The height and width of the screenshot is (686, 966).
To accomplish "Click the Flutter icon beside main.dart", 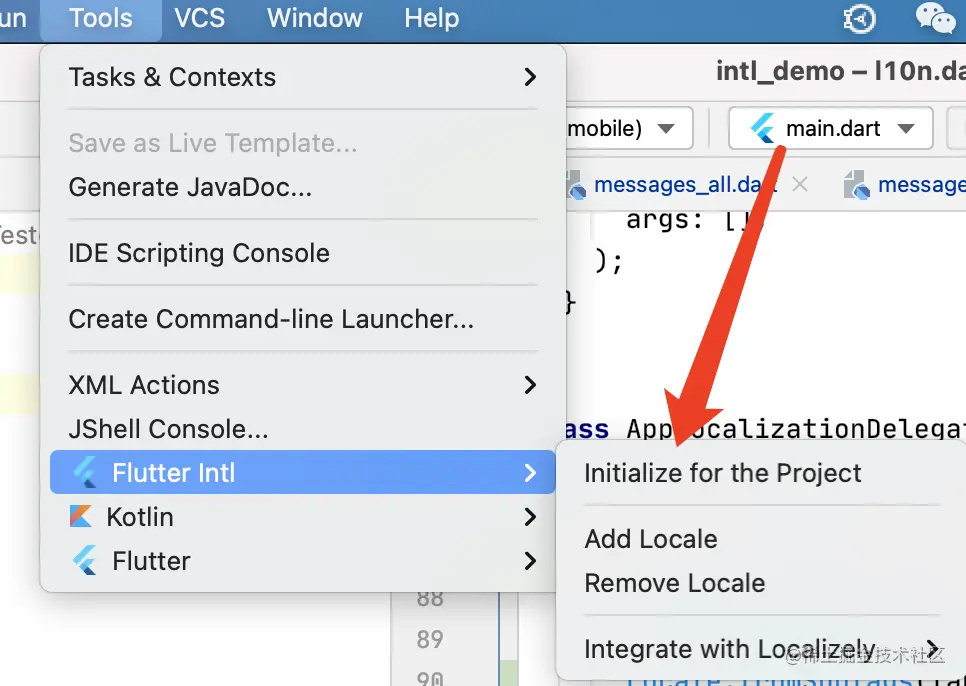I will [763, 128].
